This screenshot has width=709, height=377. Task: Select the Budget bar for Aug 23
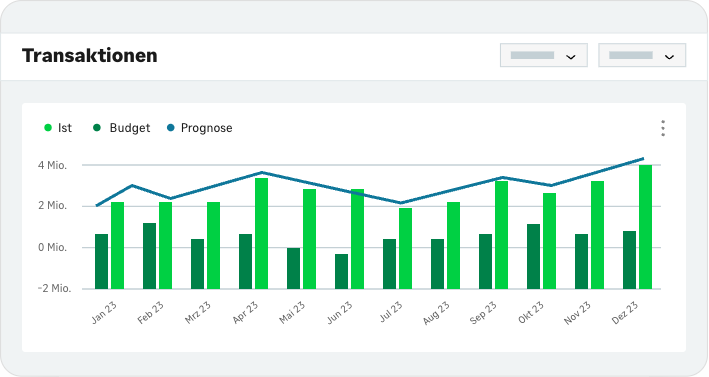(x=437, y=264)
